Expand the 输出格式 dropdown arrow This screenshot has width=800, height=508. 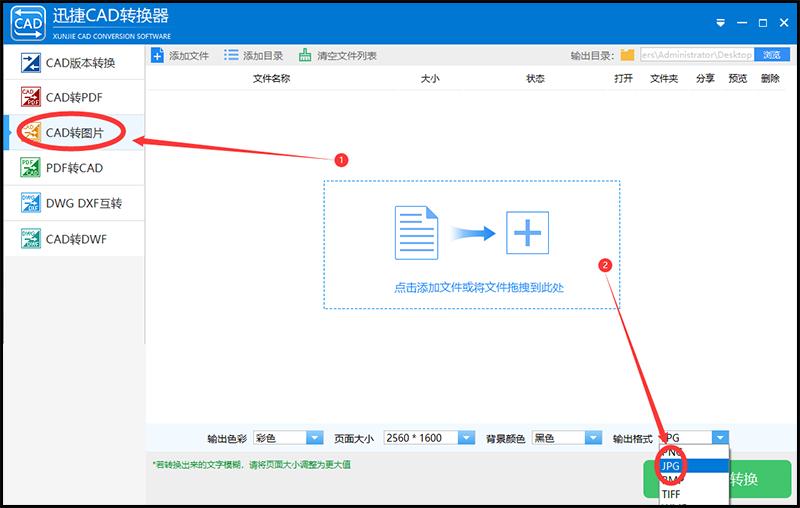point(720,438)
